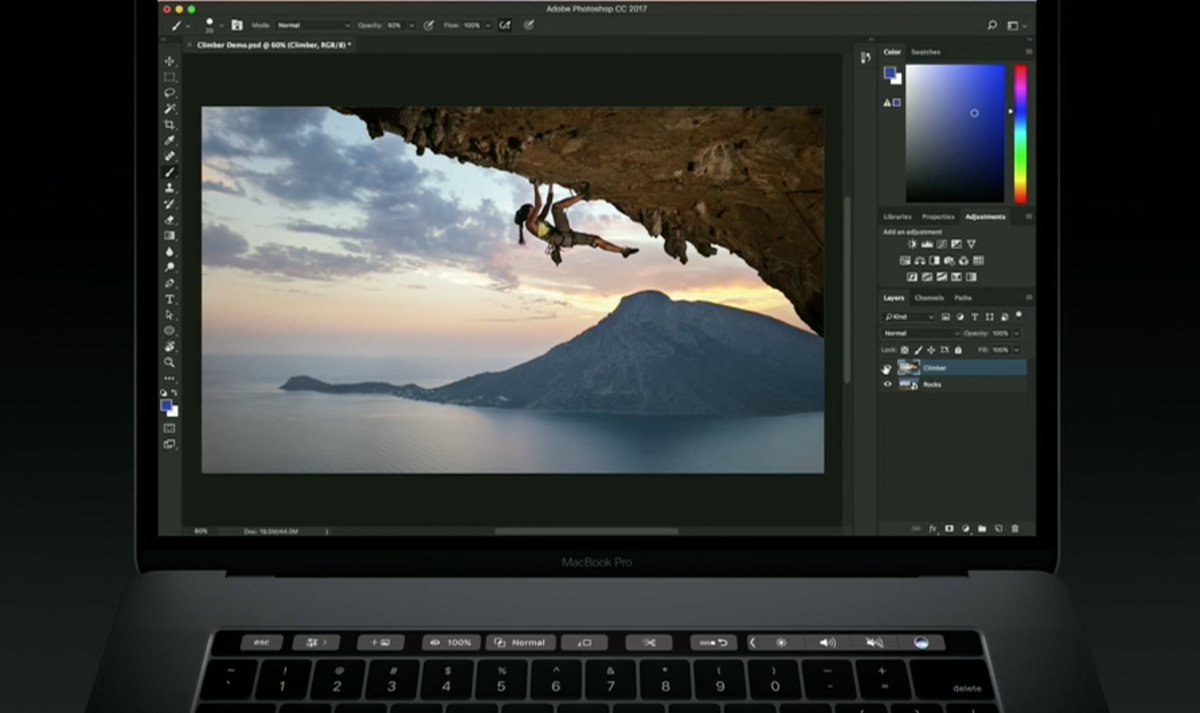This screenshot has height=713, width=1200.
Task: Tap the mute button on Touch Bar
Action: click(x=875, y=642)
